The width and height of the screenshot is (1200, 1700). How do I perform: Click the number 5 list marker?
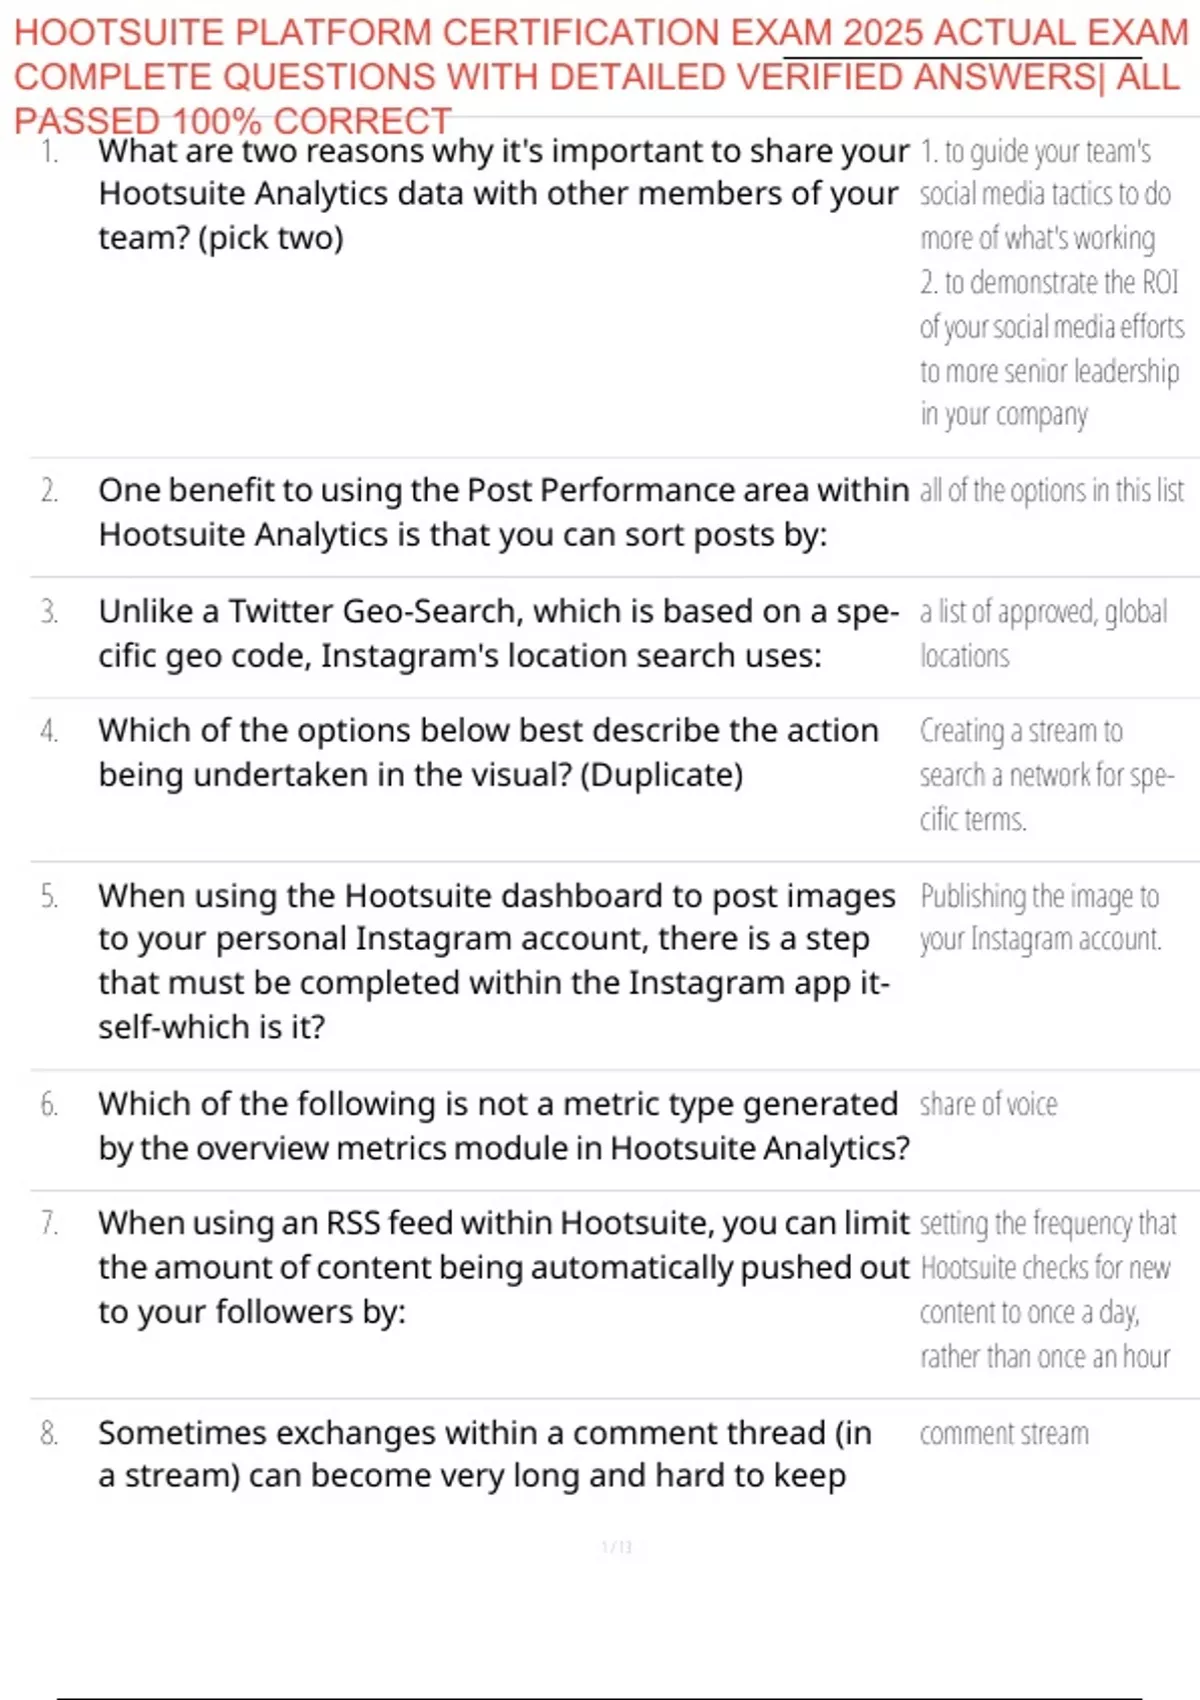click(49, 896)
